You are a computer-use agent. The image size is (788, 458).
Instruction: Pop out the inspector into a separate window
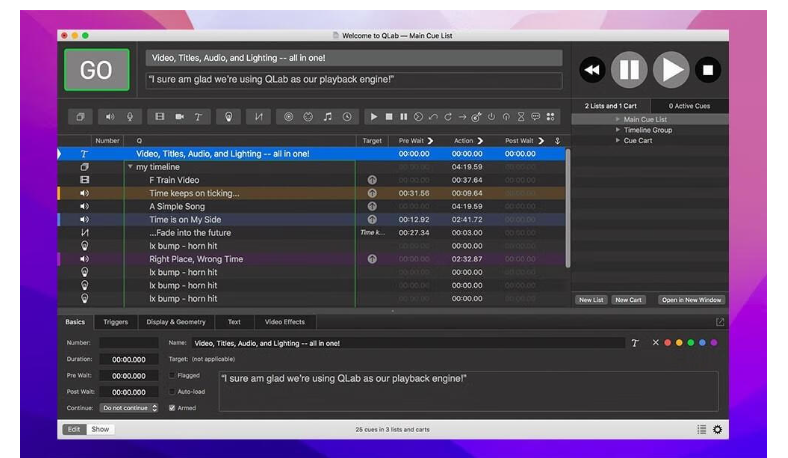pyautogui.click(x=720, y=322)
